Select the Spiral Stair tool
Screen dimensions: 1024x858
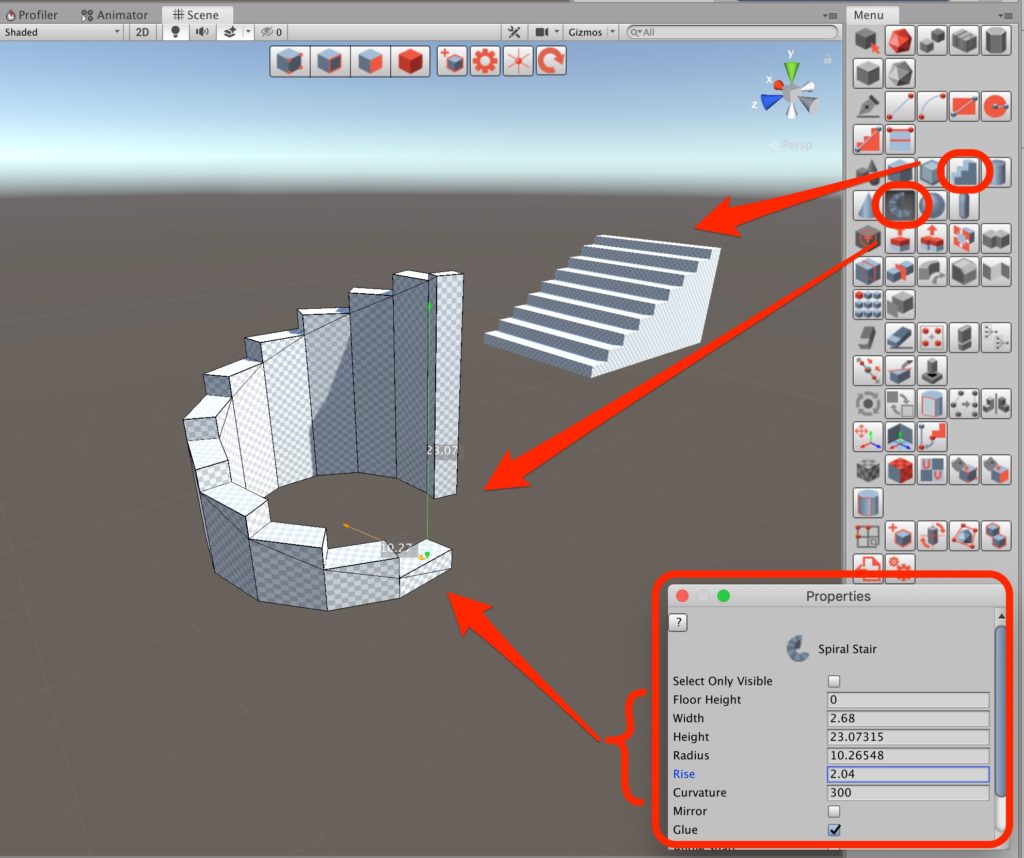[x=901, y=205]
